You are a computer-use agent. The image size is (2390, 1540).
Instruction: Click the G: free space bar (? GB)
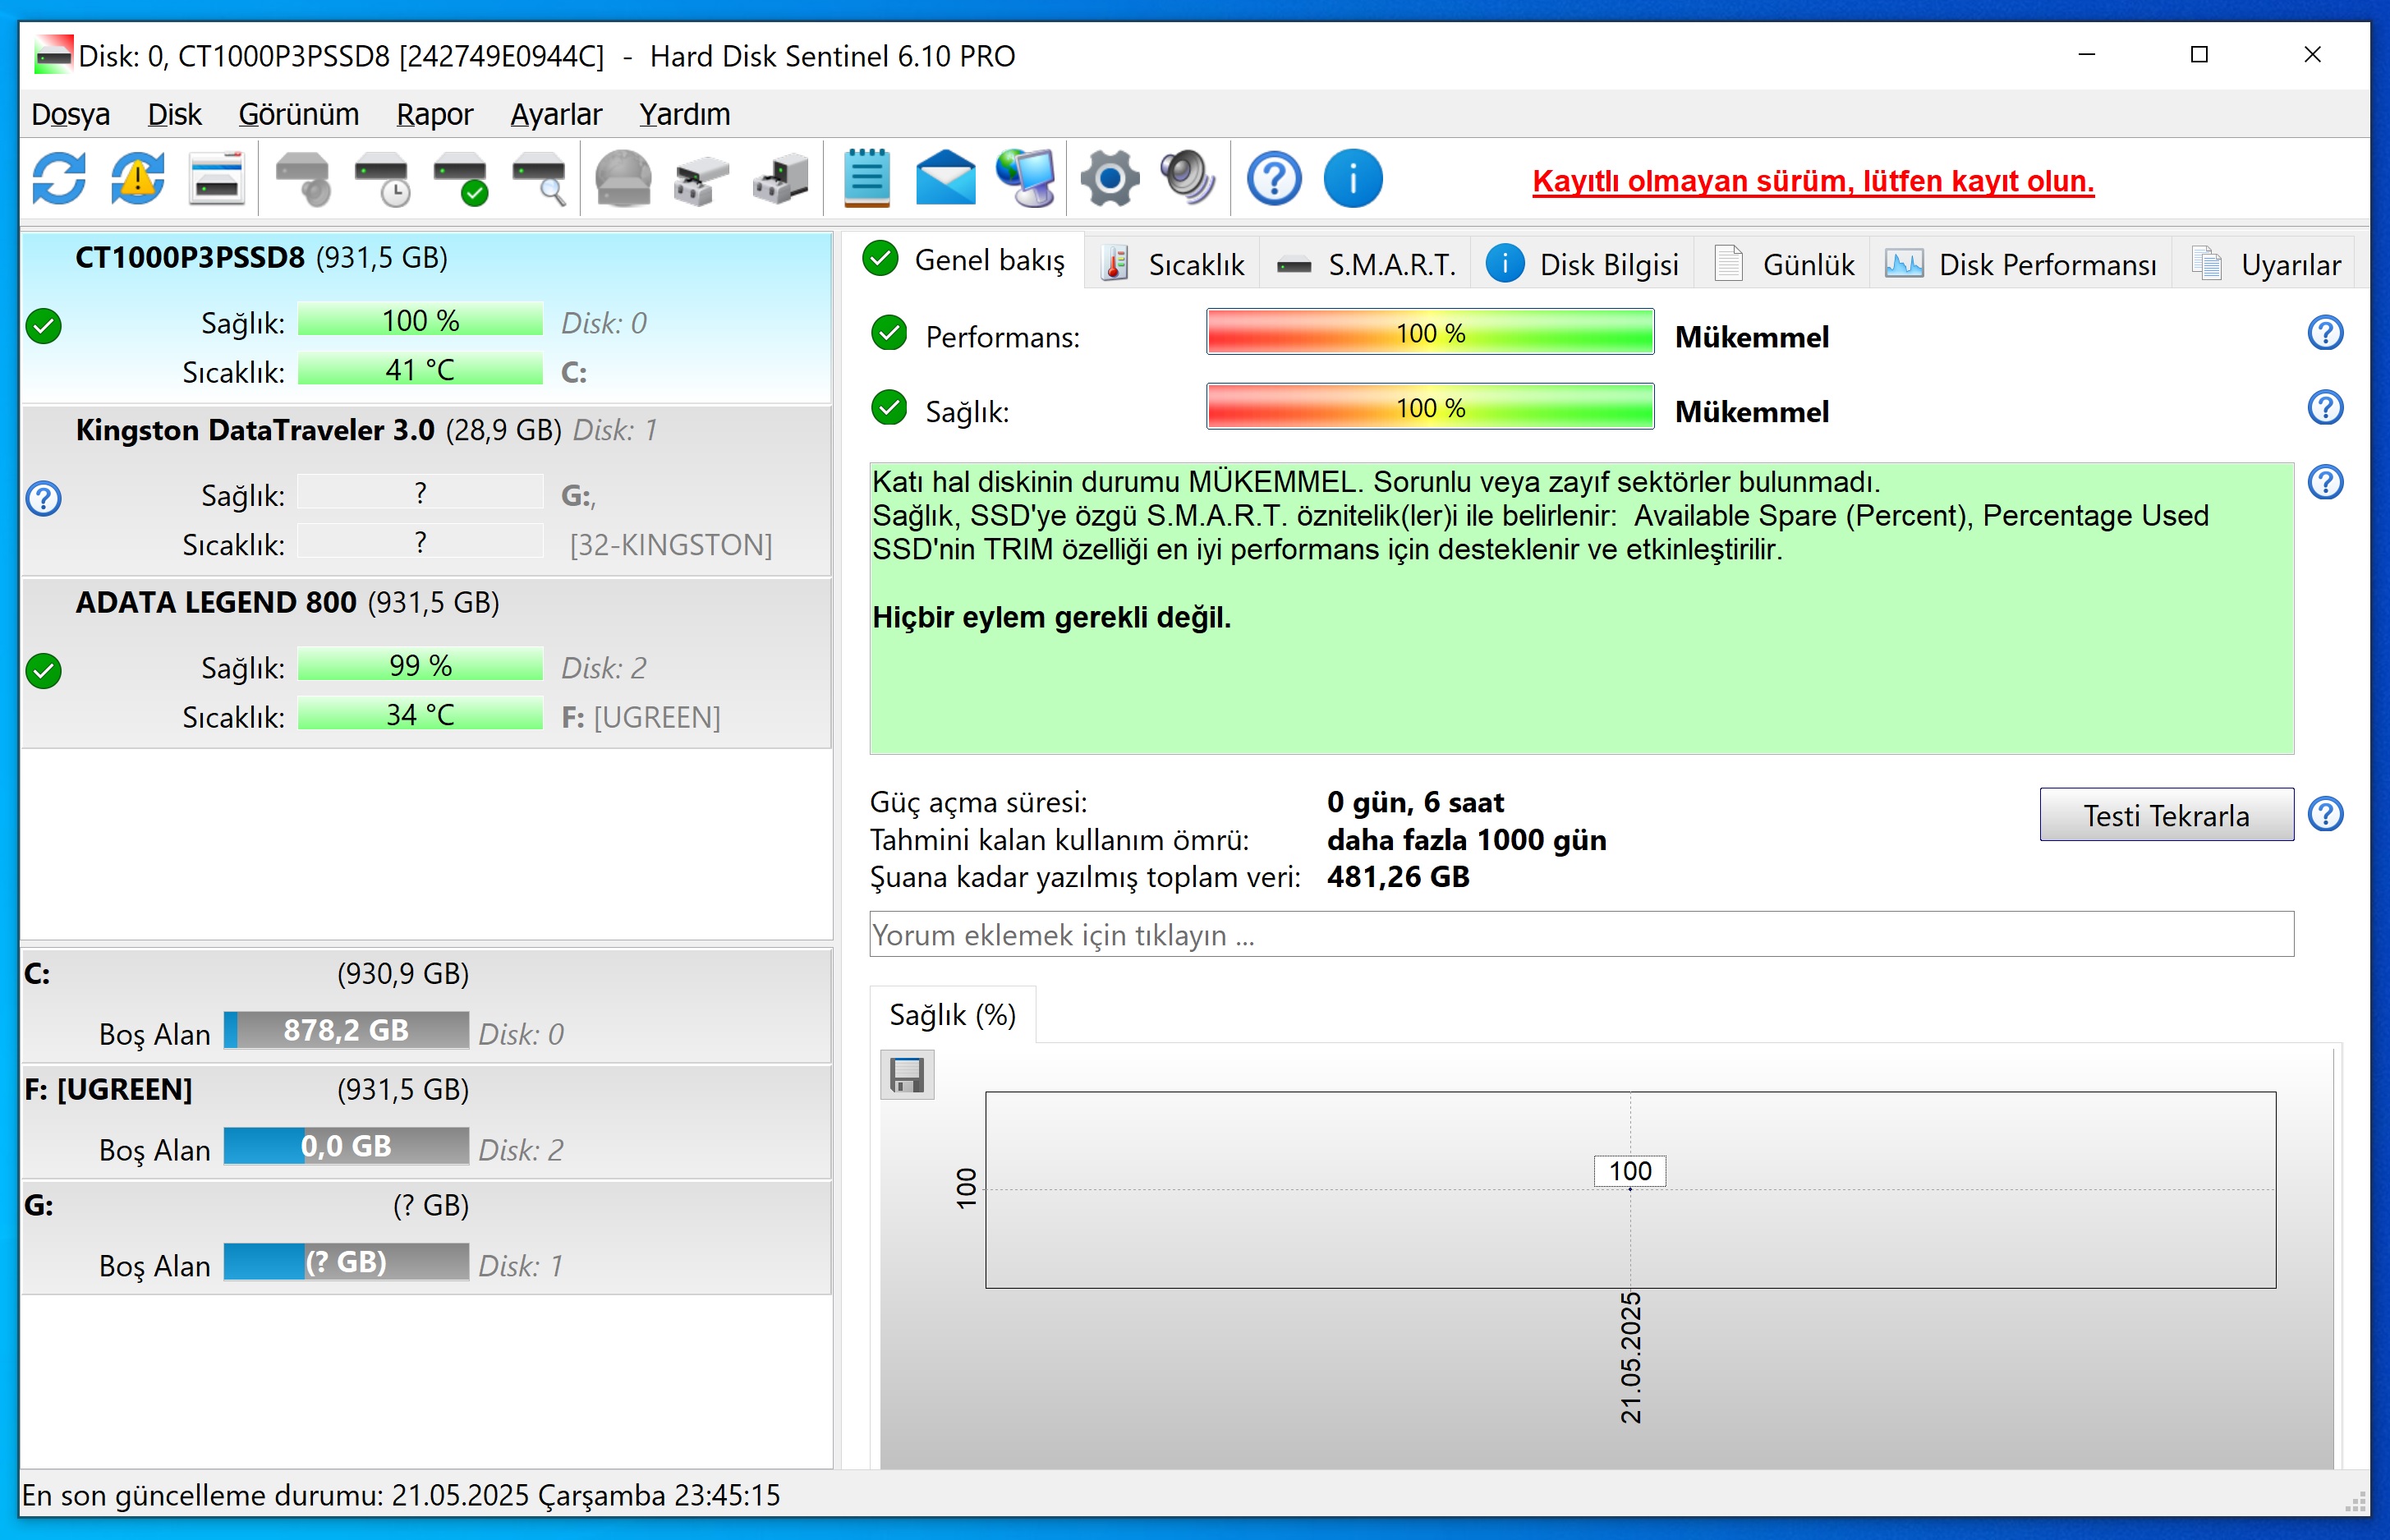tap(346, 1263)
